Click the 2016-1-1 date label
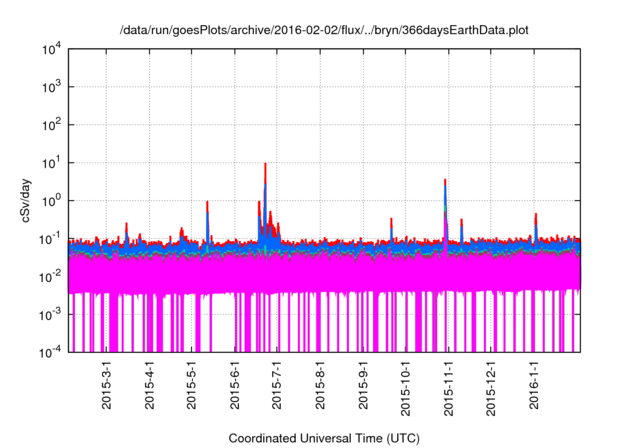This screenshot has height=448, width=640. tap(534, 385)
